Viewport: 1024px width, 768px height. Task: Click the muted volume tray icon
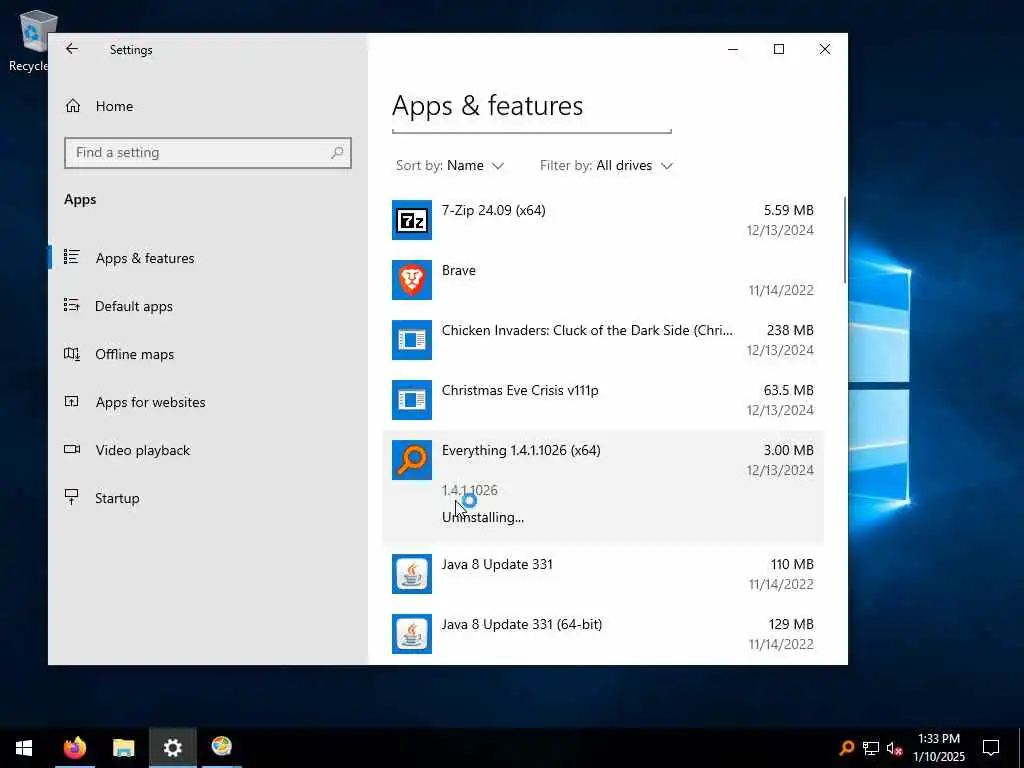[x=895, y=748]
